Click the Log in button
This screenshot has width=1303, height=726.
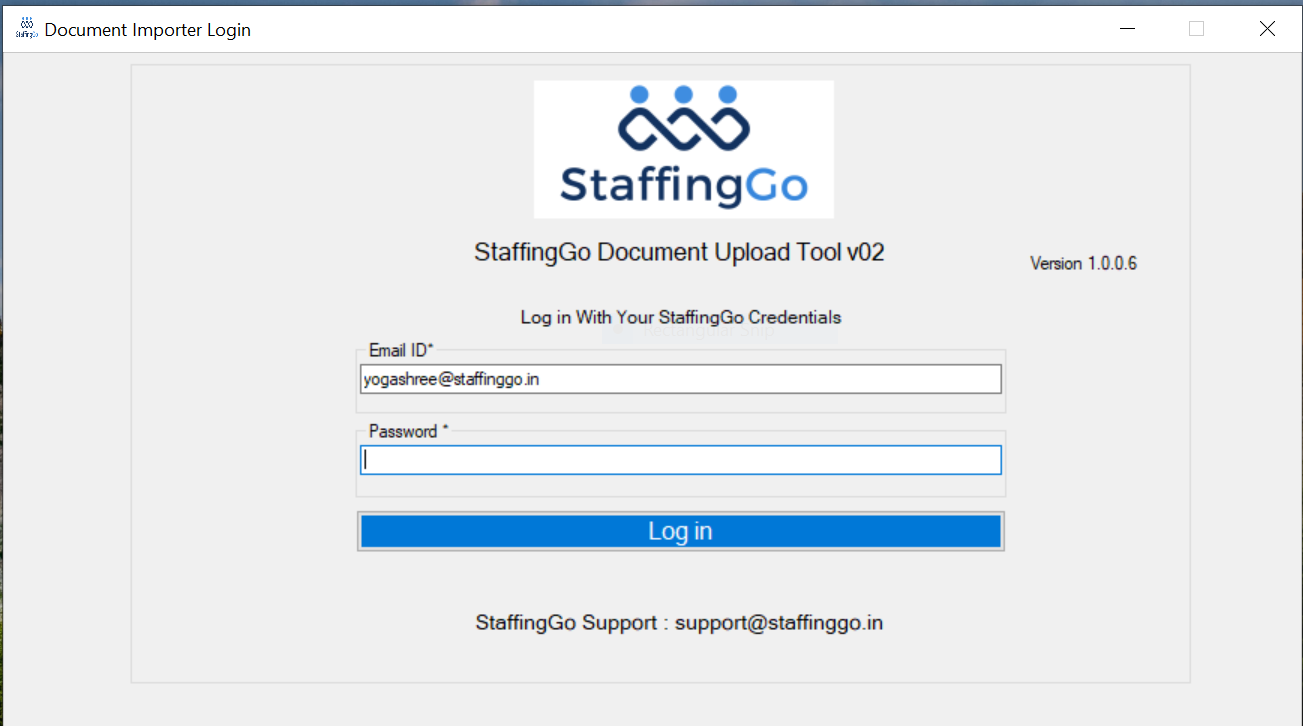point(681,531)
